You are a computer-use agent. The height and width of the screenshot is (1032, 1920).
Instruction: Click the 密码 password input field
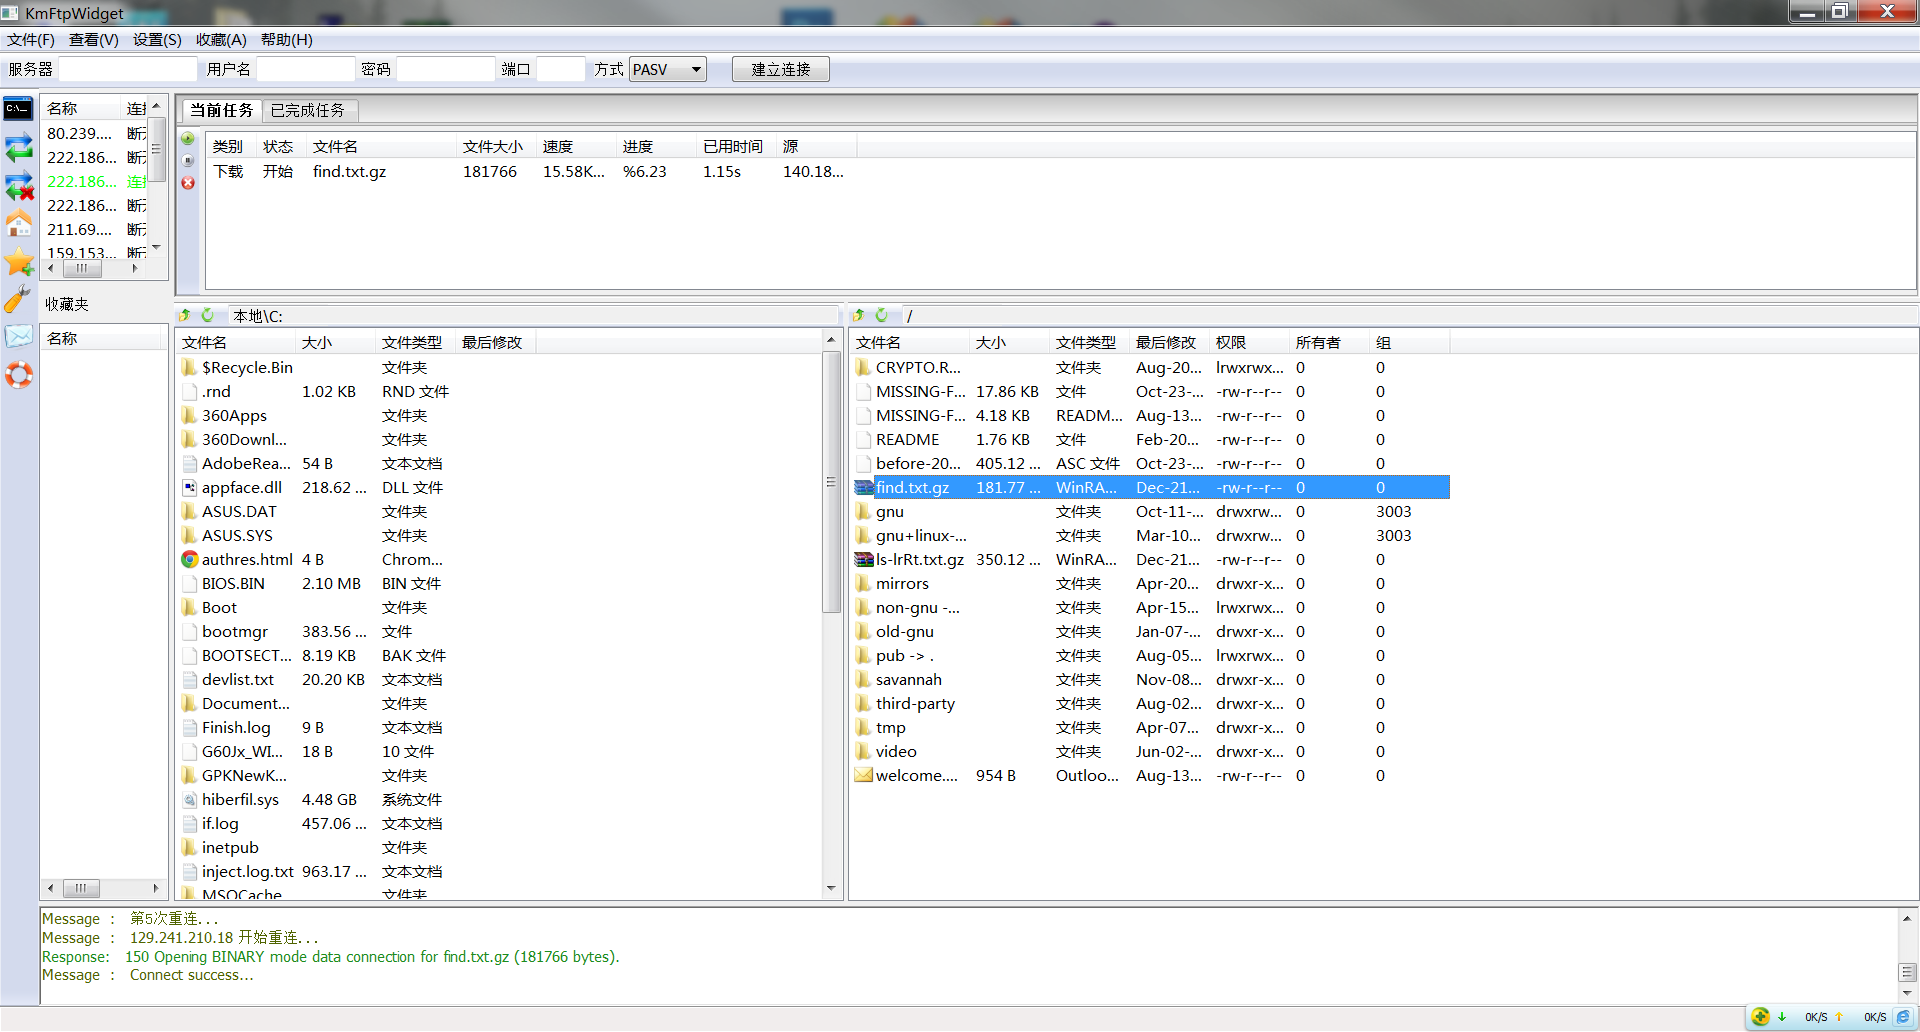click(446, 70)
